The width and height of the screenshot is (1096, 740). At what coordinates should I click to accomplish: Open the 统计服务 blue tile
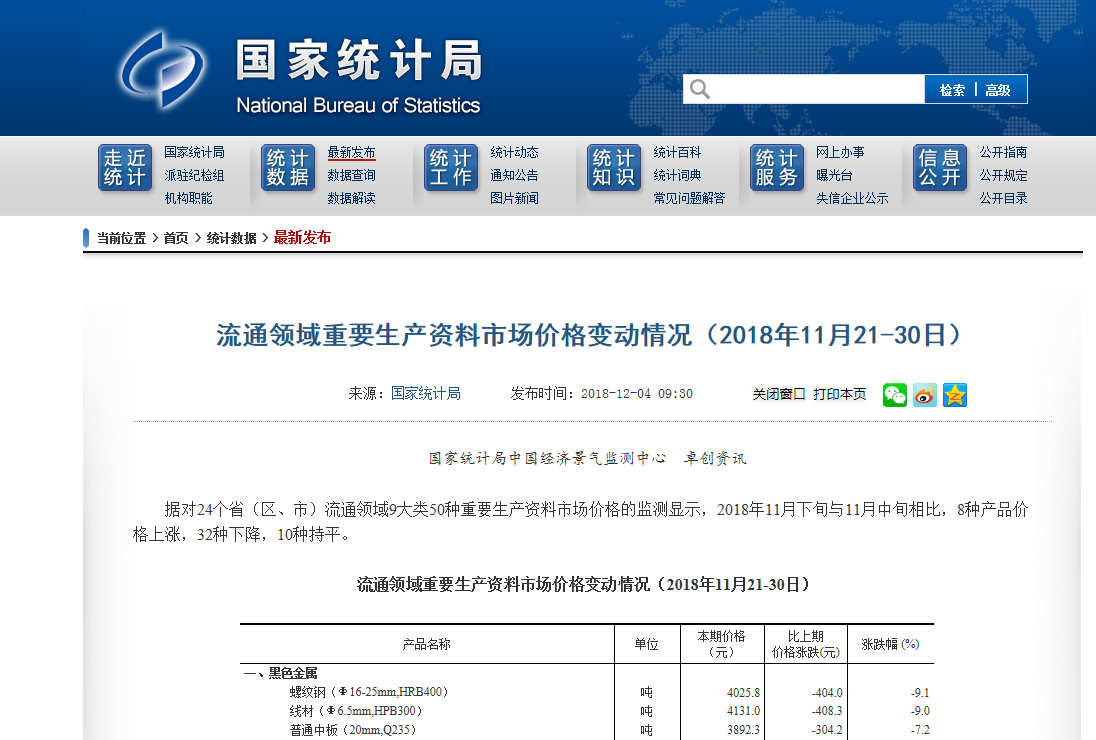click(777, 168)
